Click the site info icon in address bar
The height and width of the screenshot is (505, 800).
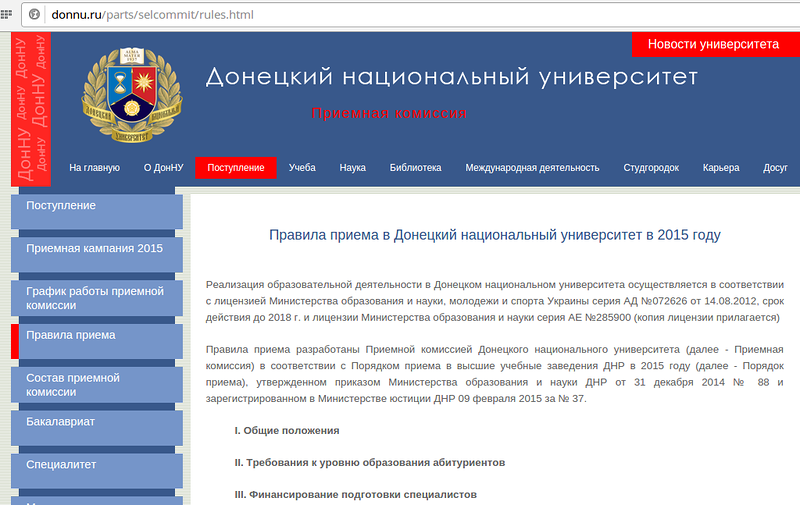pyautogui.click(x=34, y=14)
